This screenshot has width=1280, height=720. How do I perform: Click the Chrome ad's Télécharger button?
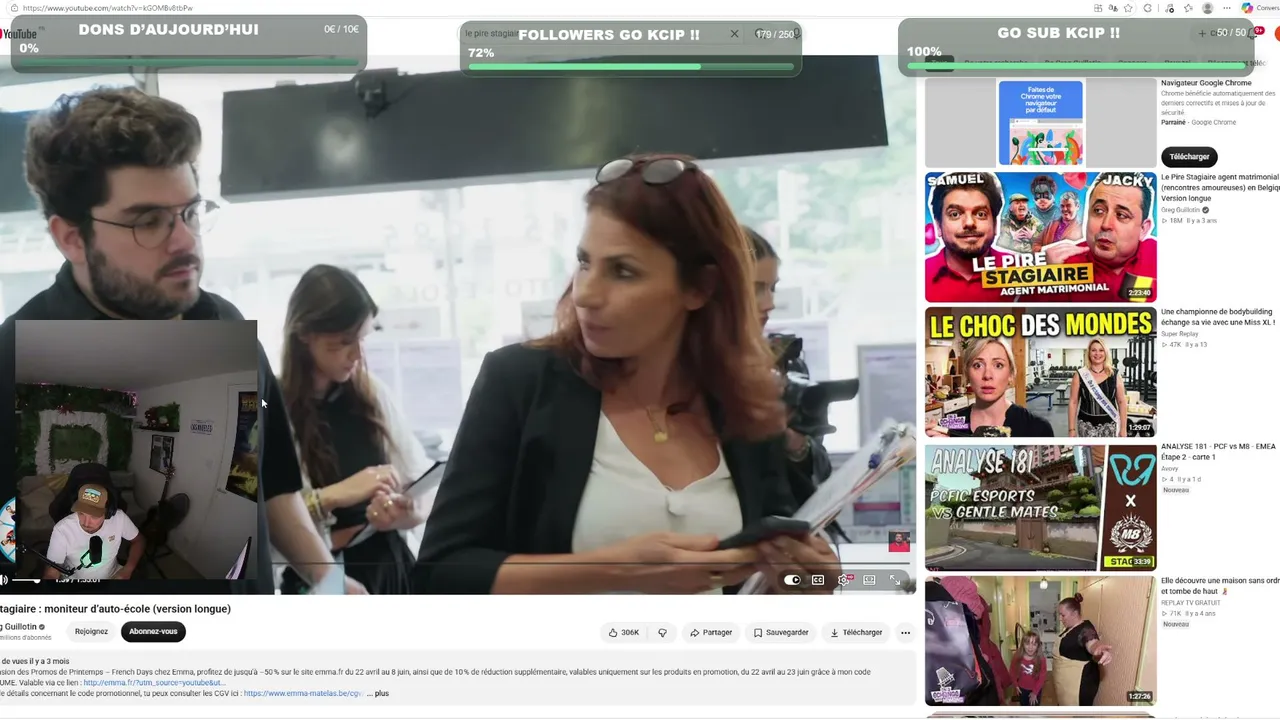pyautogui.click(x=1189, y=156)
